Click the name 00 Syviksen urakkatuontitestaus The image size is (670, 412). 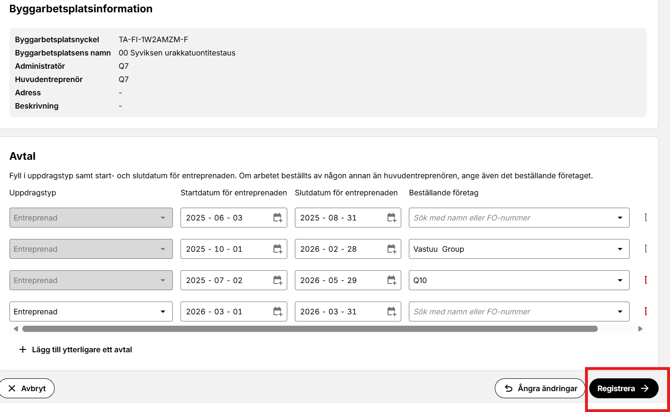tap(177, 53)
